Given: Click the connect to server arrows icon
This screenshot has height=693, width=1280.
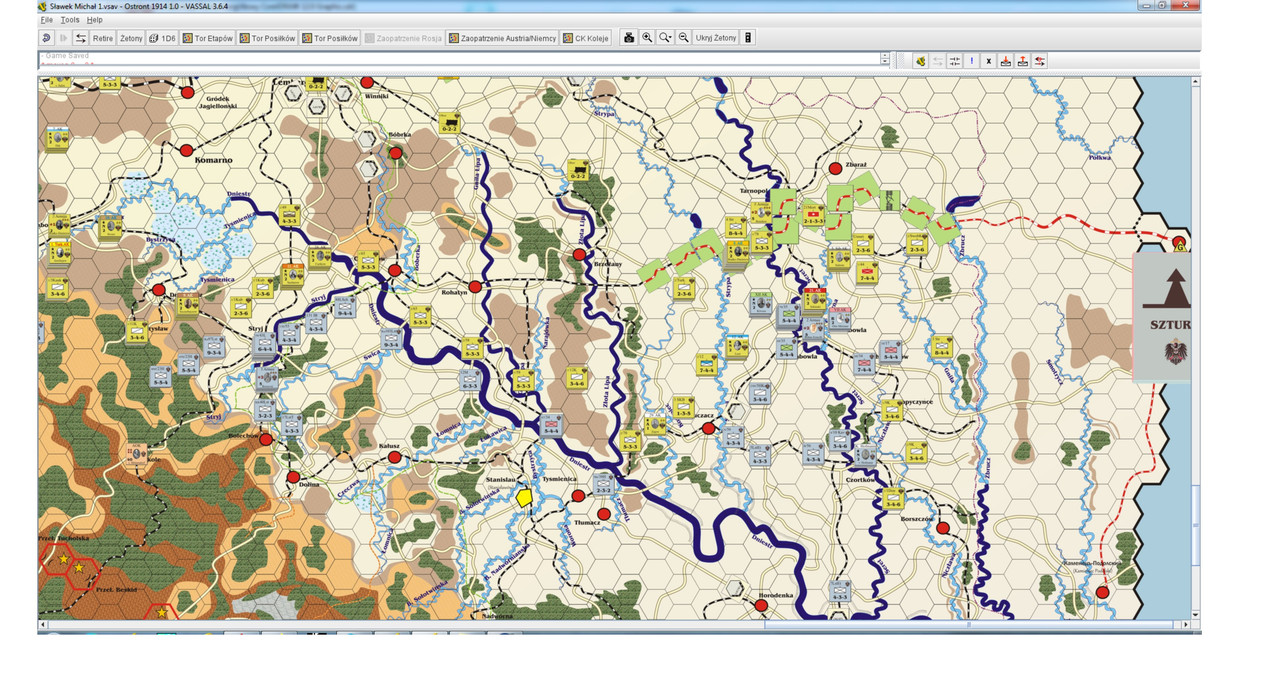Looking at the screenshot, I should pos(81,38).
